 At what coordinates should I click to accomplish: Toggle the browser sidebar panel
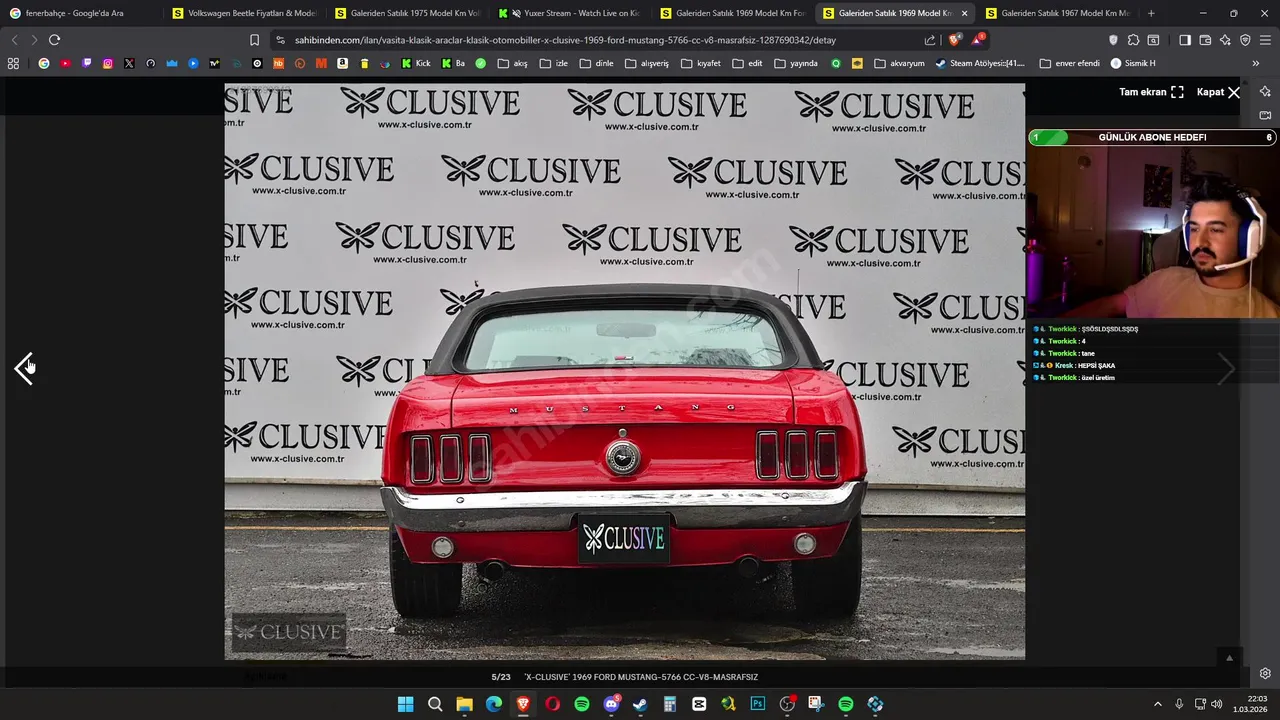pos(1185,40)
